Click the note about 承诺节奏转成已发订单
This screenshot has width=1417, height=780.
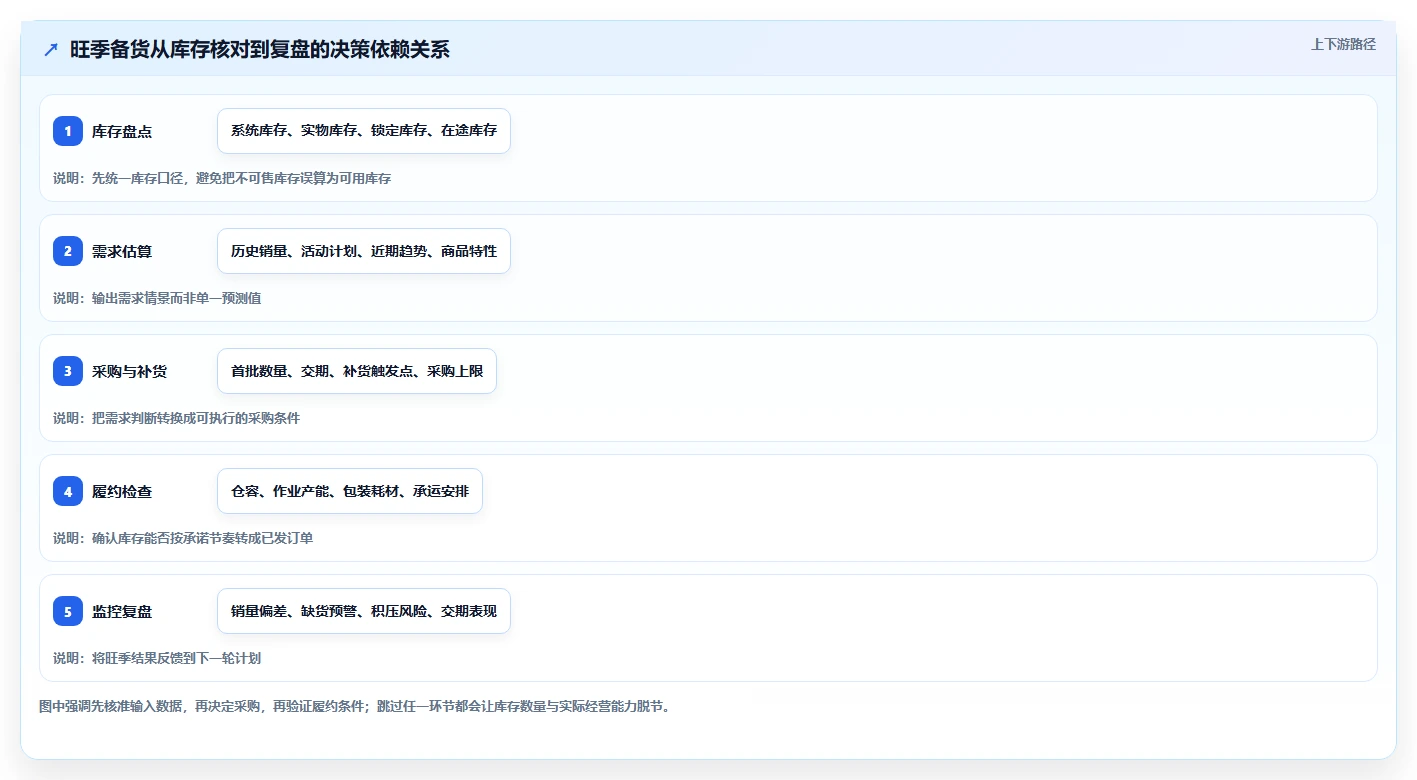point(183,538)
